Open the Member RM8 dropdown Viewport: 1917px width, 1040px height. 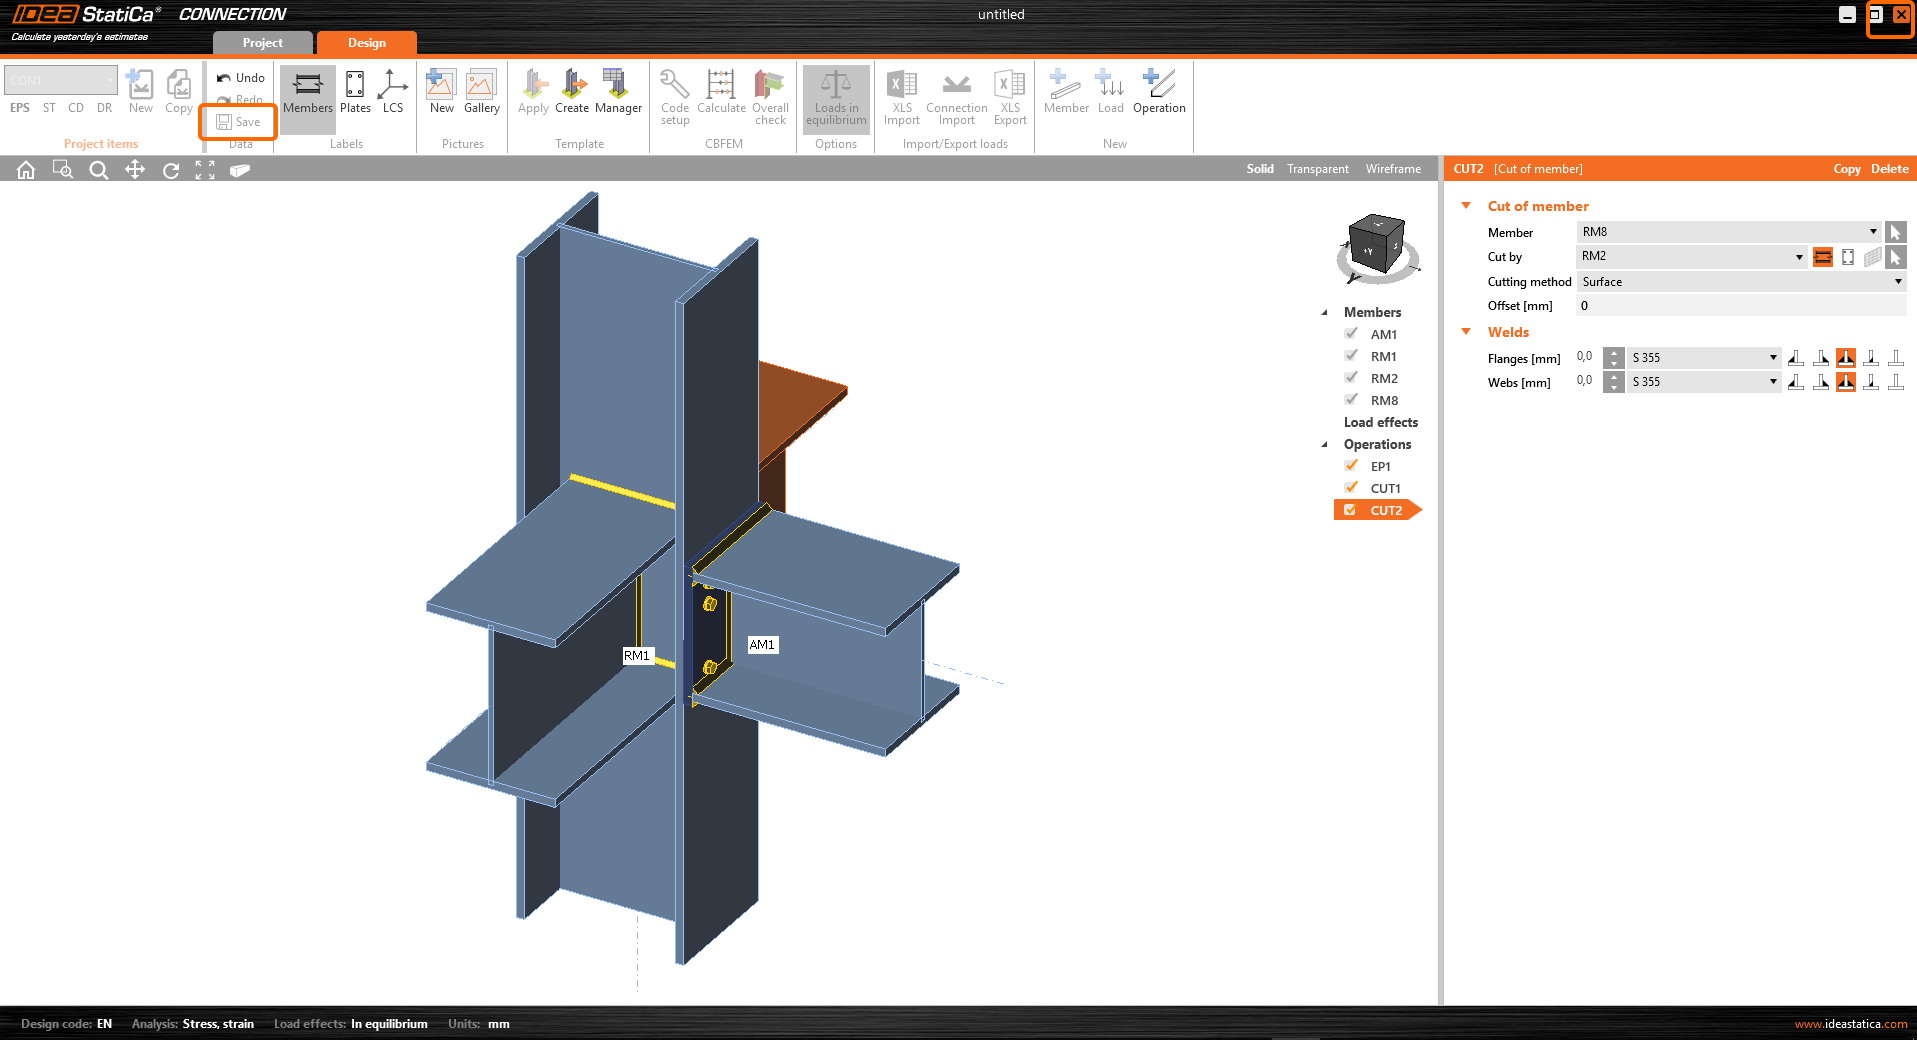click(1728, 232)
